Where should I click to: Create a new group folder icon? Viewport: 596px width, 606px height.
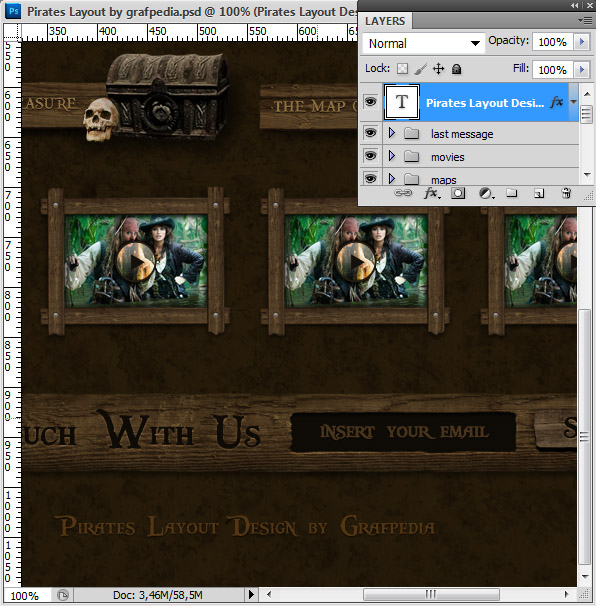(x=512, y=192)
